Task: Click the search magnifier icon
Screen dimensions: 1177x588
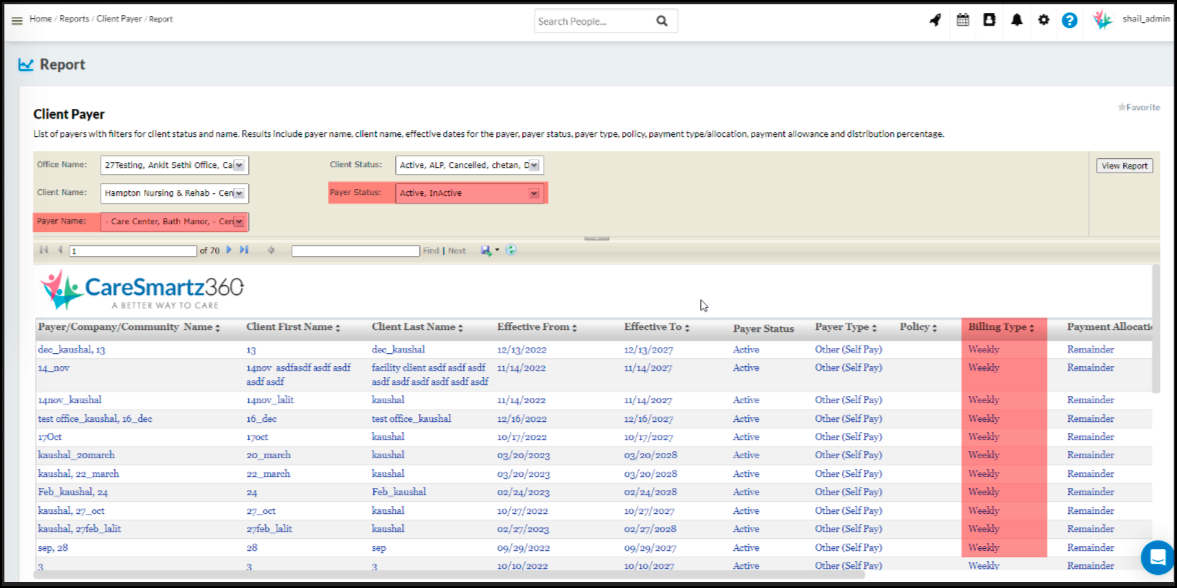Action: [x=662, y=21]
